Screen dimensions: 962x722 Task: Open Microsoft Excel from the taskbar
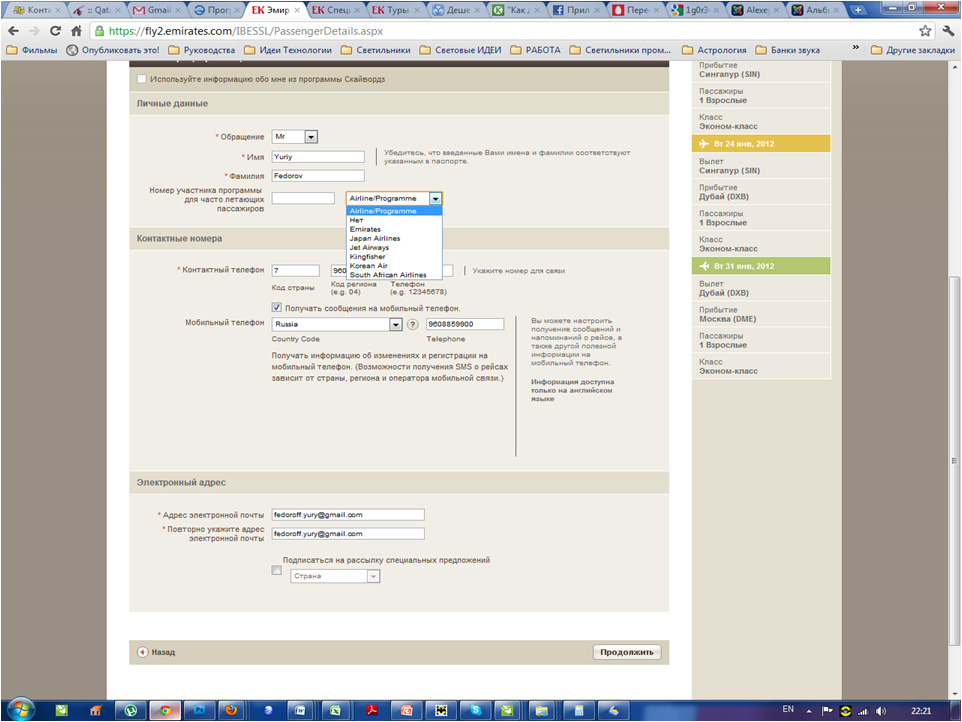tap(335, 710)
